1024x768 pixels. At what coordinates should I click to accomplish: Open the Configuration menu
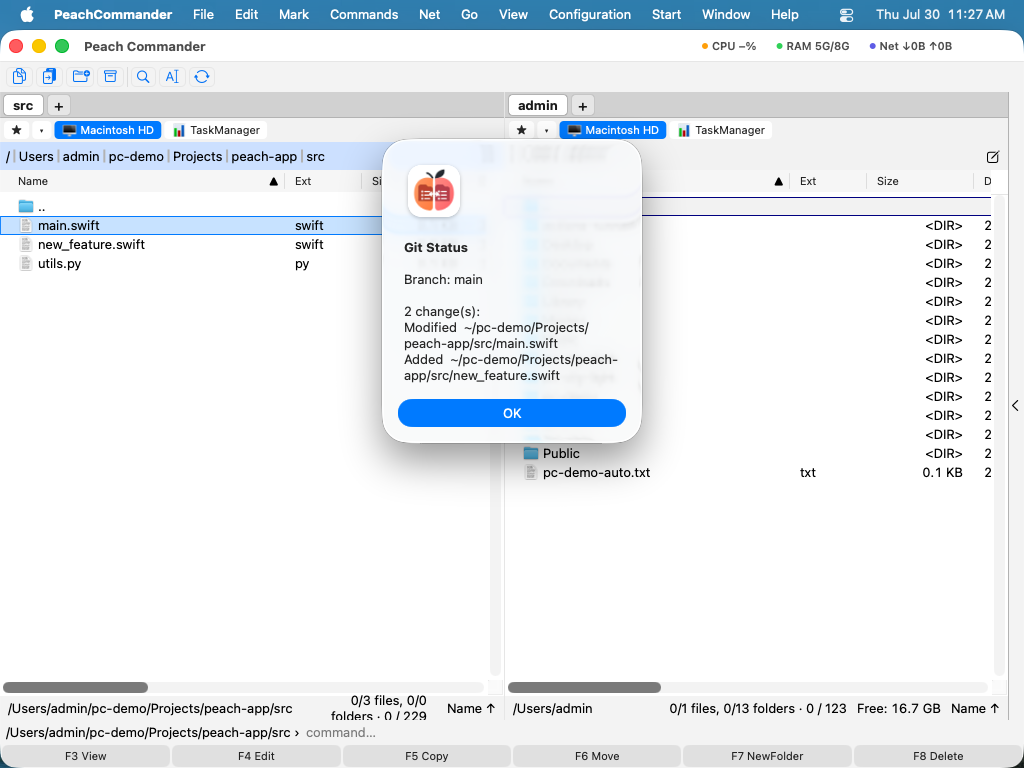coord(590,14)
